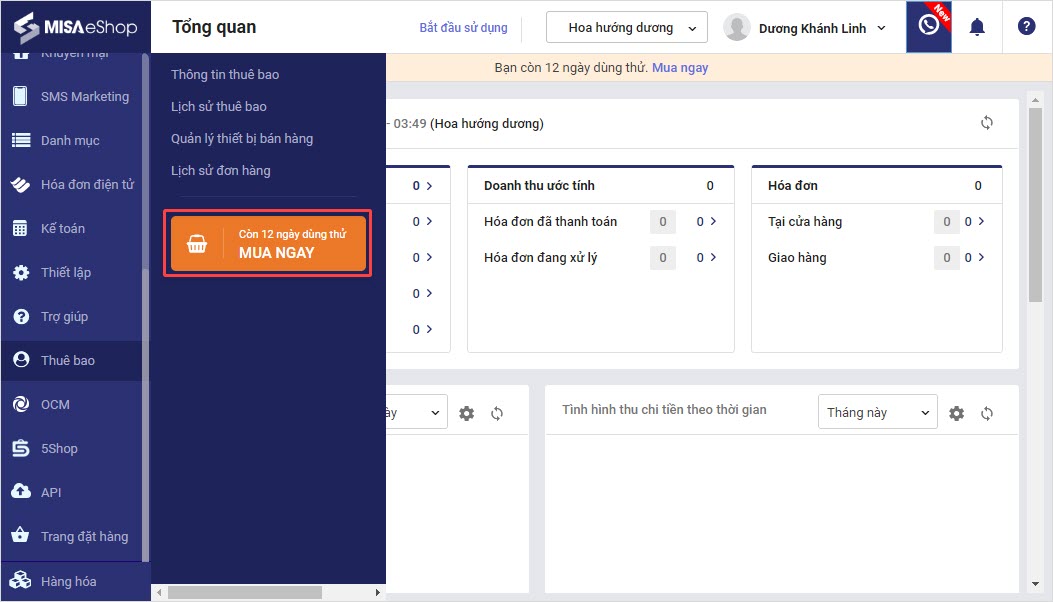Viewport: 1053px width, 602px height.
Task: Click the vertical page scrollbar thumb
Action: click(x=1035, y=204)
